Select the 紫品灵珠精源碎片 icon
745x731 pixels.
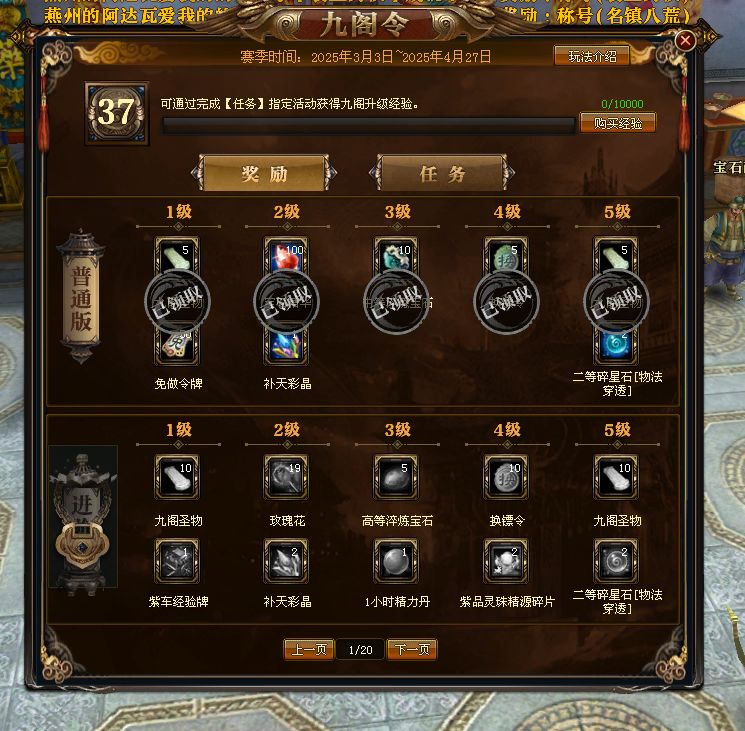(506, 561)
